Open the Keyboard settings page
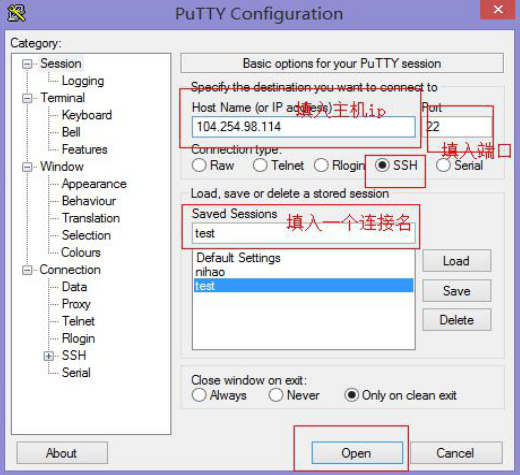This screenshot has height=475, width=520. (x=87, y=115)
